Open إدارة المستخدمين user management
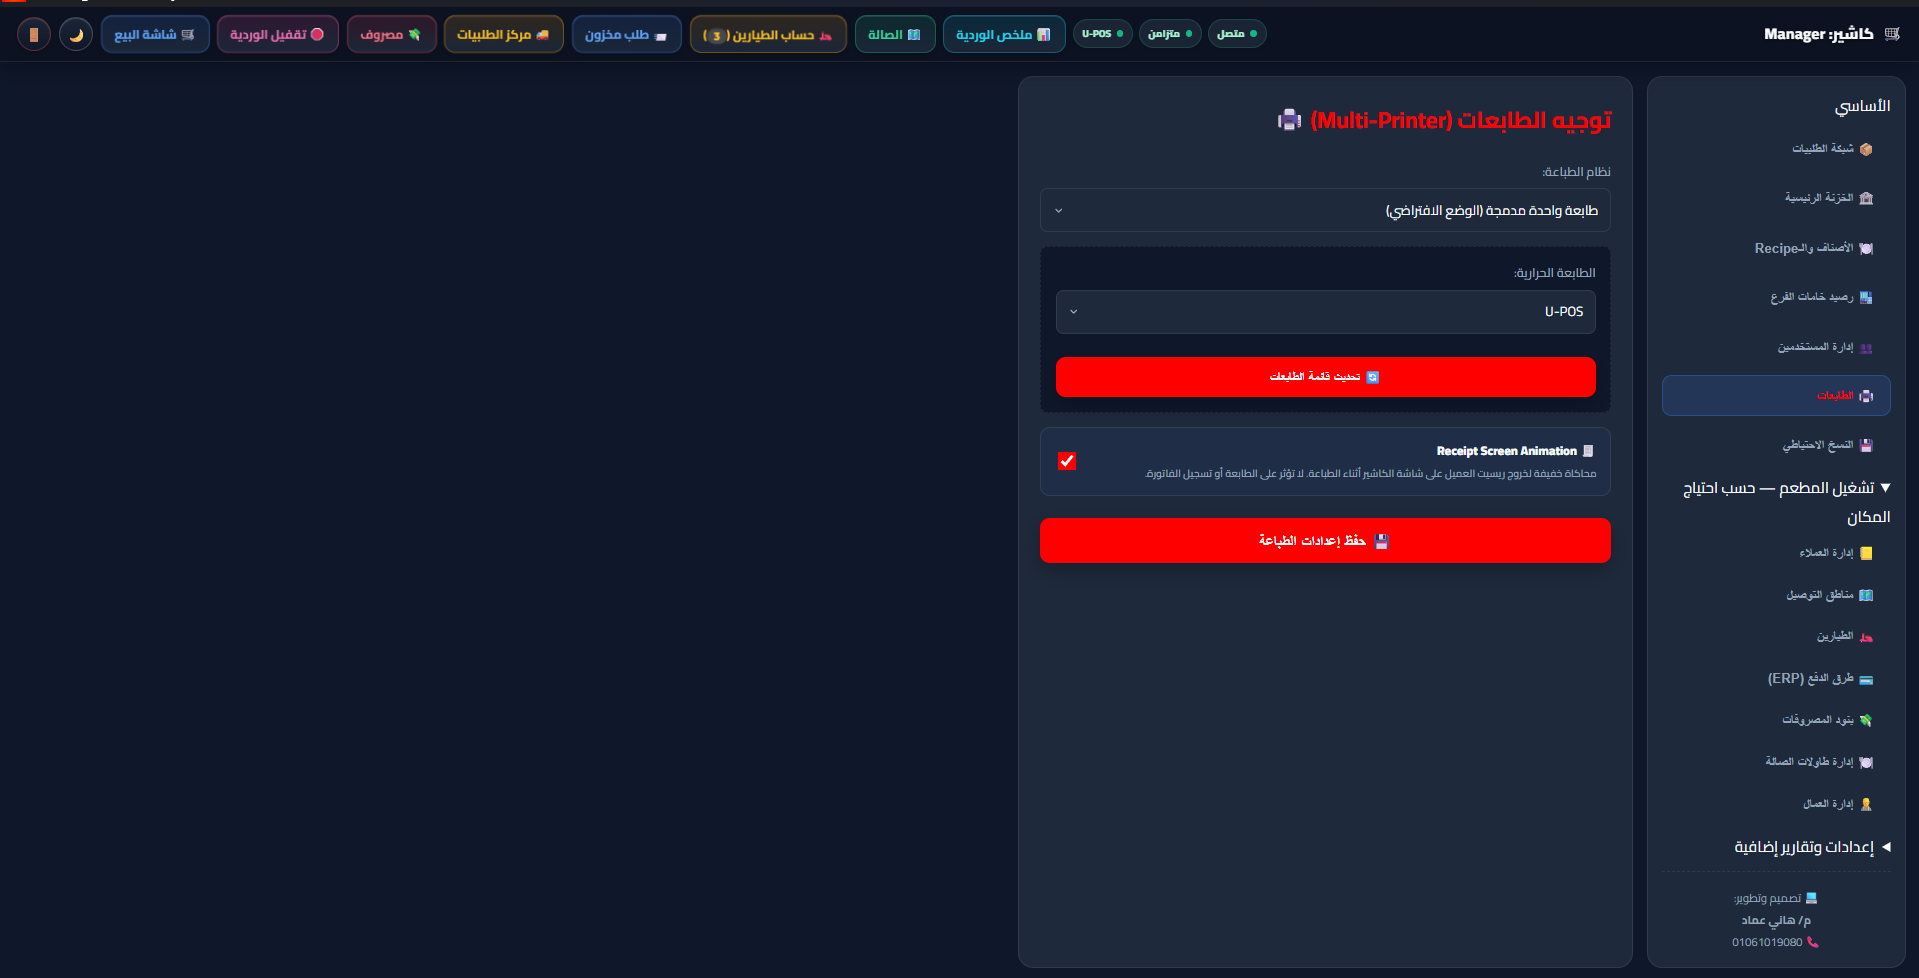The height and width of the screenshot is (978, 1919). click(1776, 347)
